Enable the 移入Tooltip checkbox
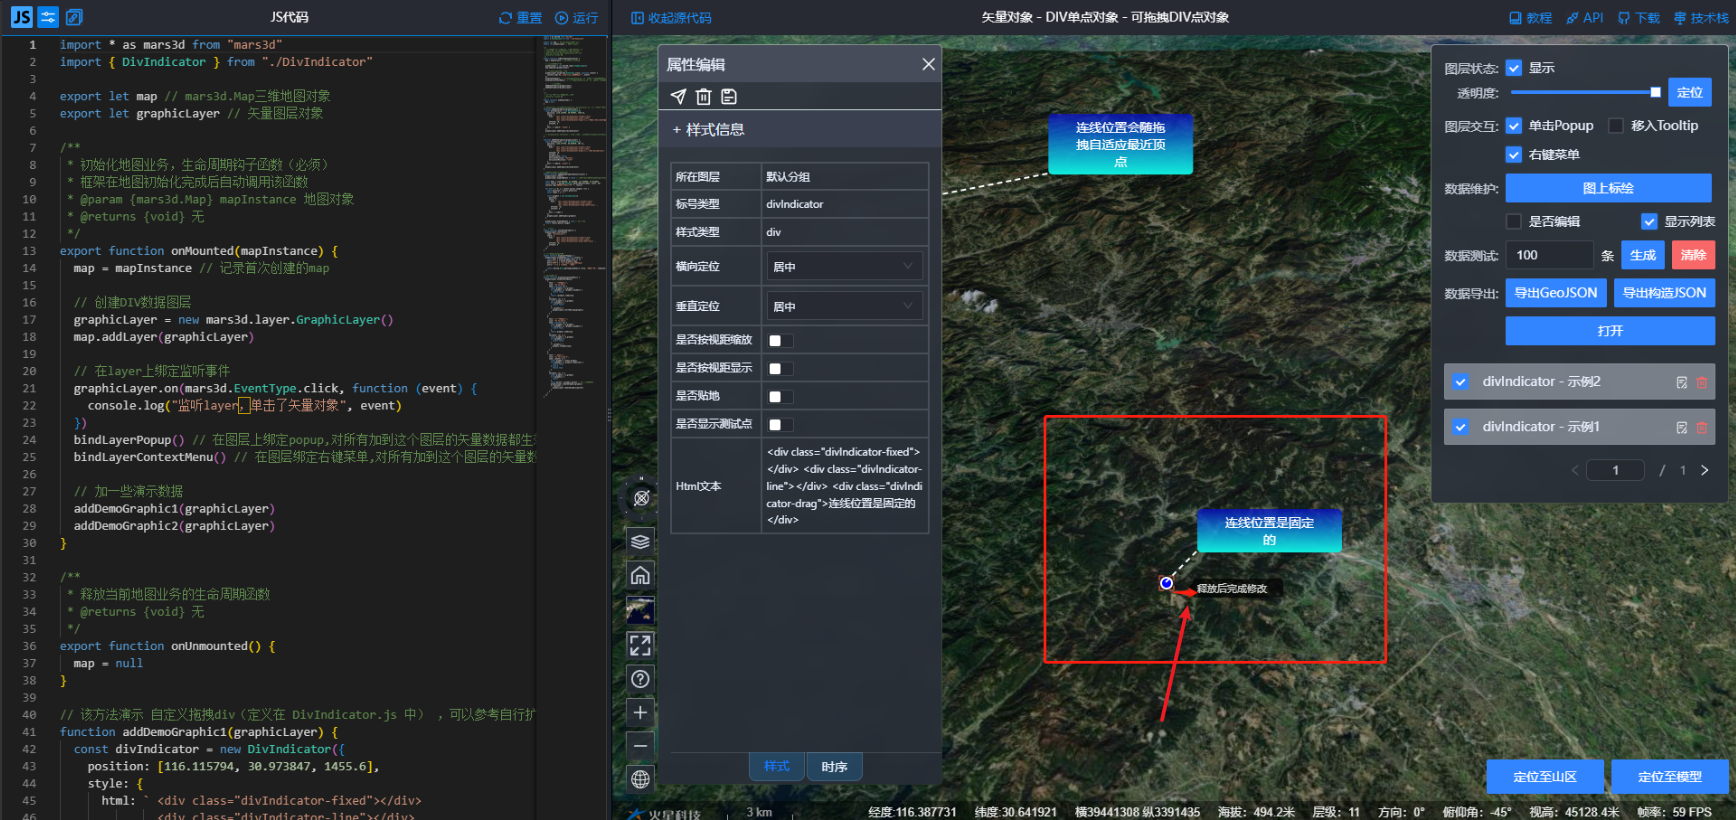The image size is (1736, 820). (1616, 126)
